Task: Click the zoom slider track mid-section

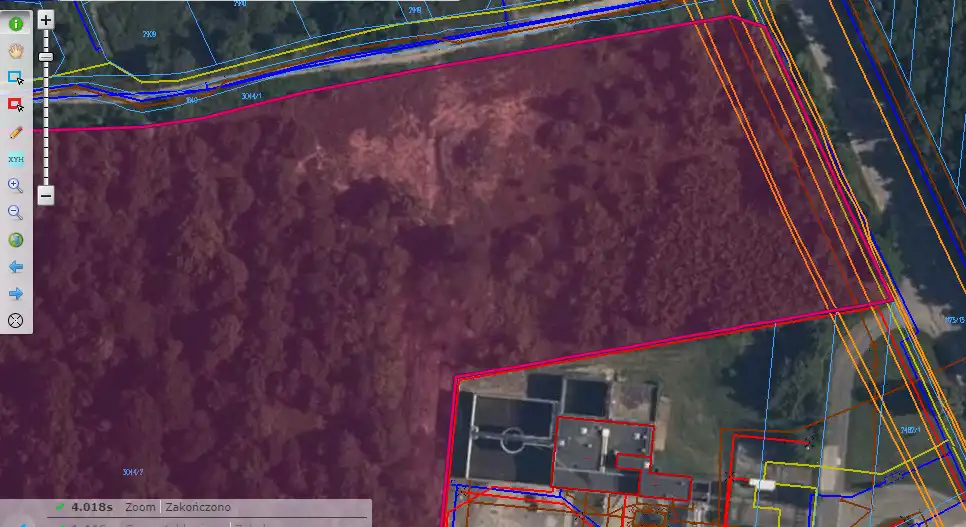Action: (46, 120)
